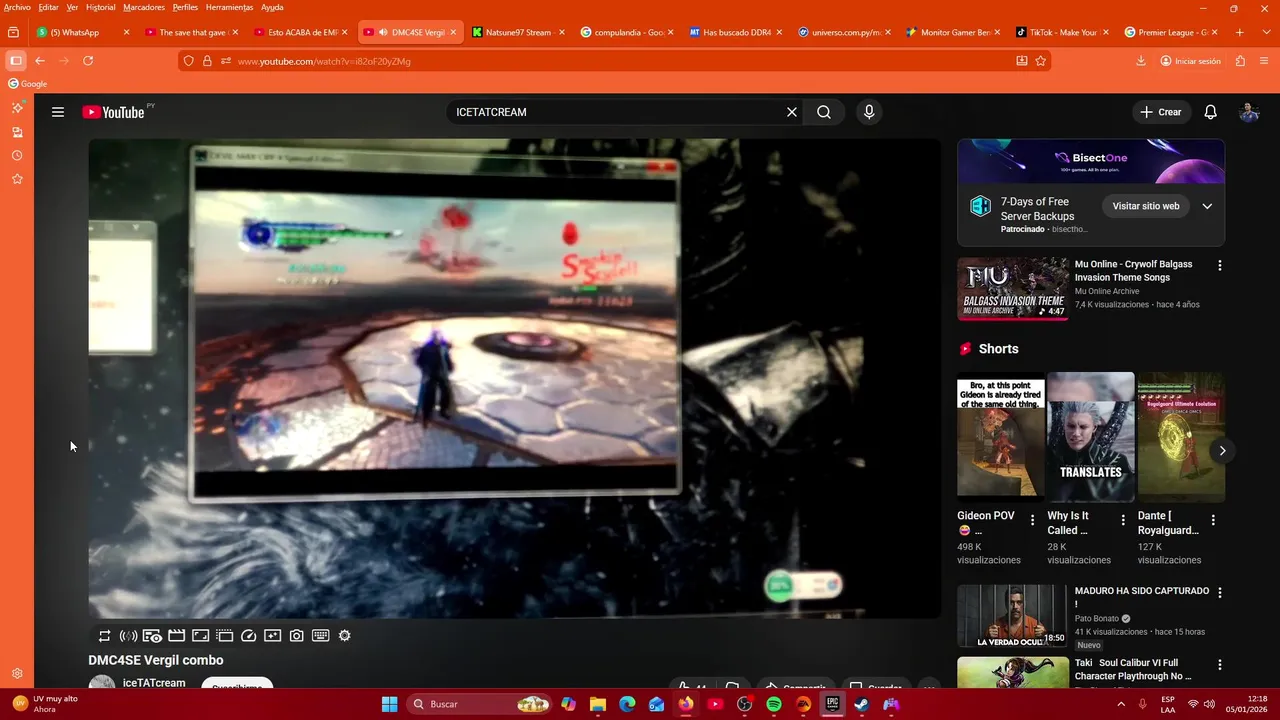Bookmark this page with star icon
This screenshot has width=1280, height=720.
click(x=1041, y=61)
